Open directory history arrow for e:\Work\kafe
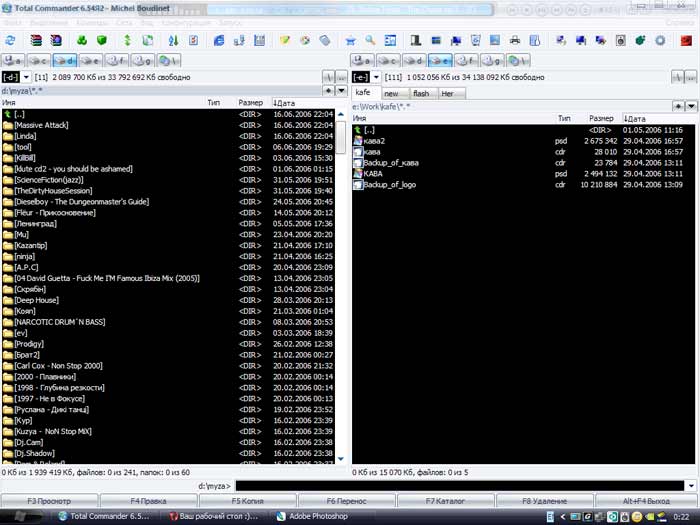The height and width of the screenshot is (525, 700). (x=692, y=107)
